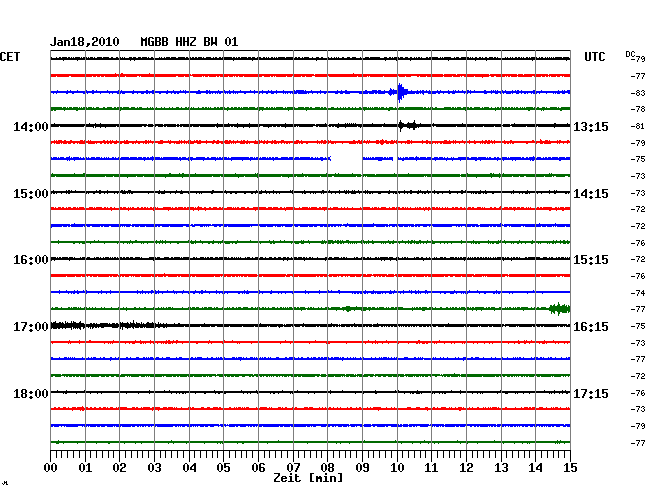Screen dimensions: 650x494
Task: Click the DC column header
Action: tap(630, 54)
